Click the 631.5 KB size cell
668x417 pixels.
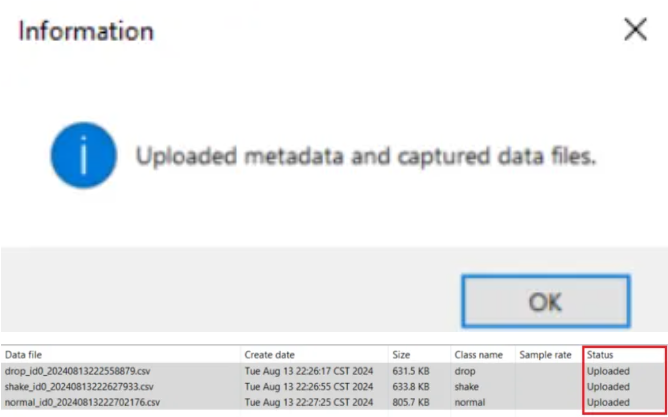(411, 371)
